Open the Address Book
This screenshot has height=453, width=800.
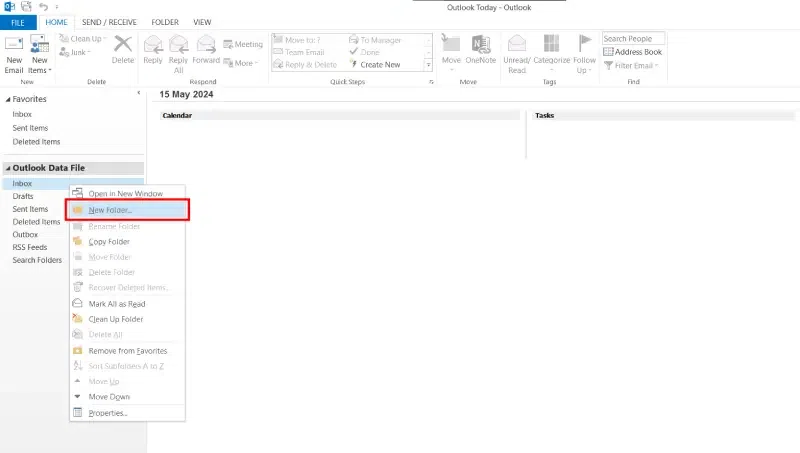click(632, 52)
